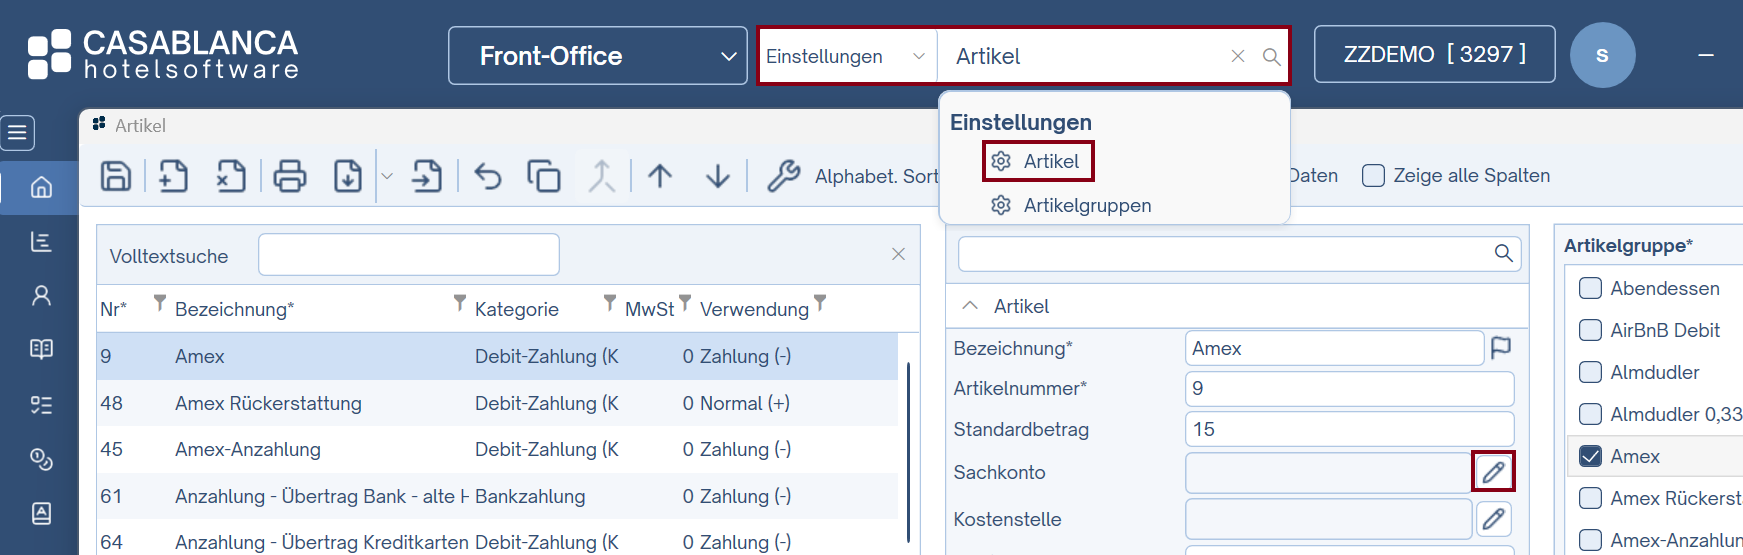Viewport: 1743px width, 555px height.
Task: Create a new article with the add-document icon
Action: coord(173,176)
